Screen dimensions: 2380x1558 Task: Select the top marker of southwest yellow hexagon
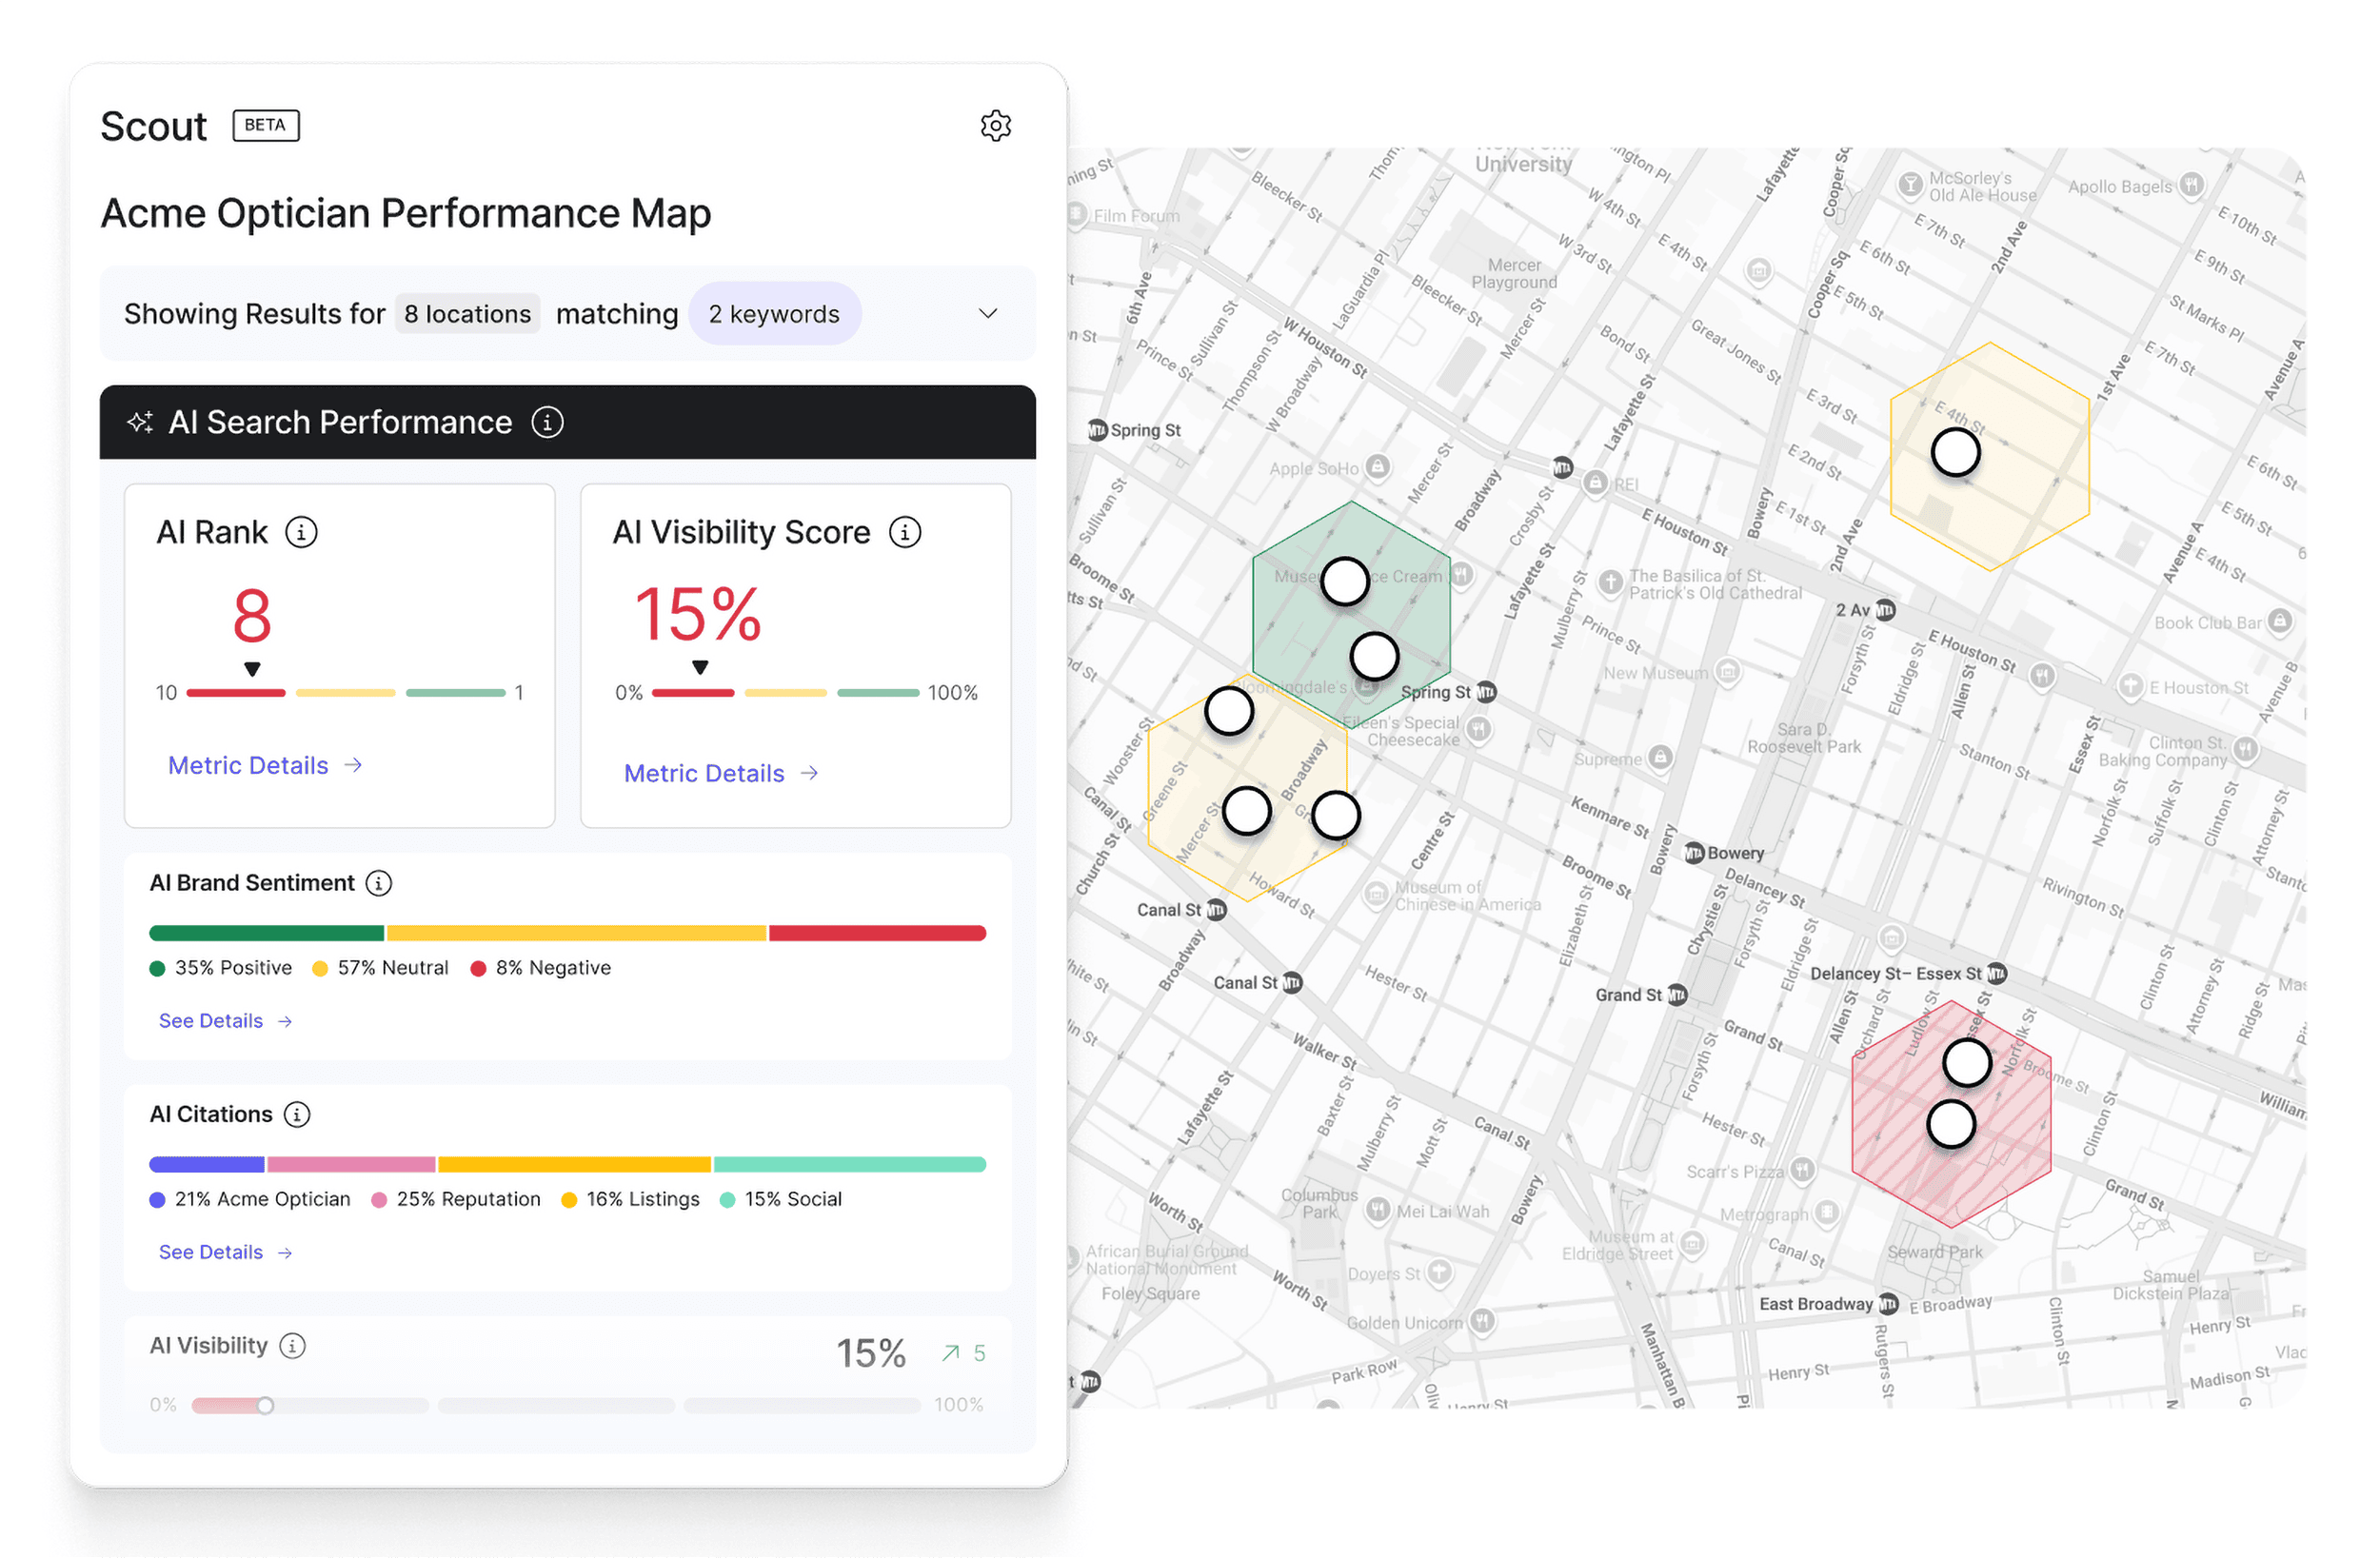click(1229, 711)
